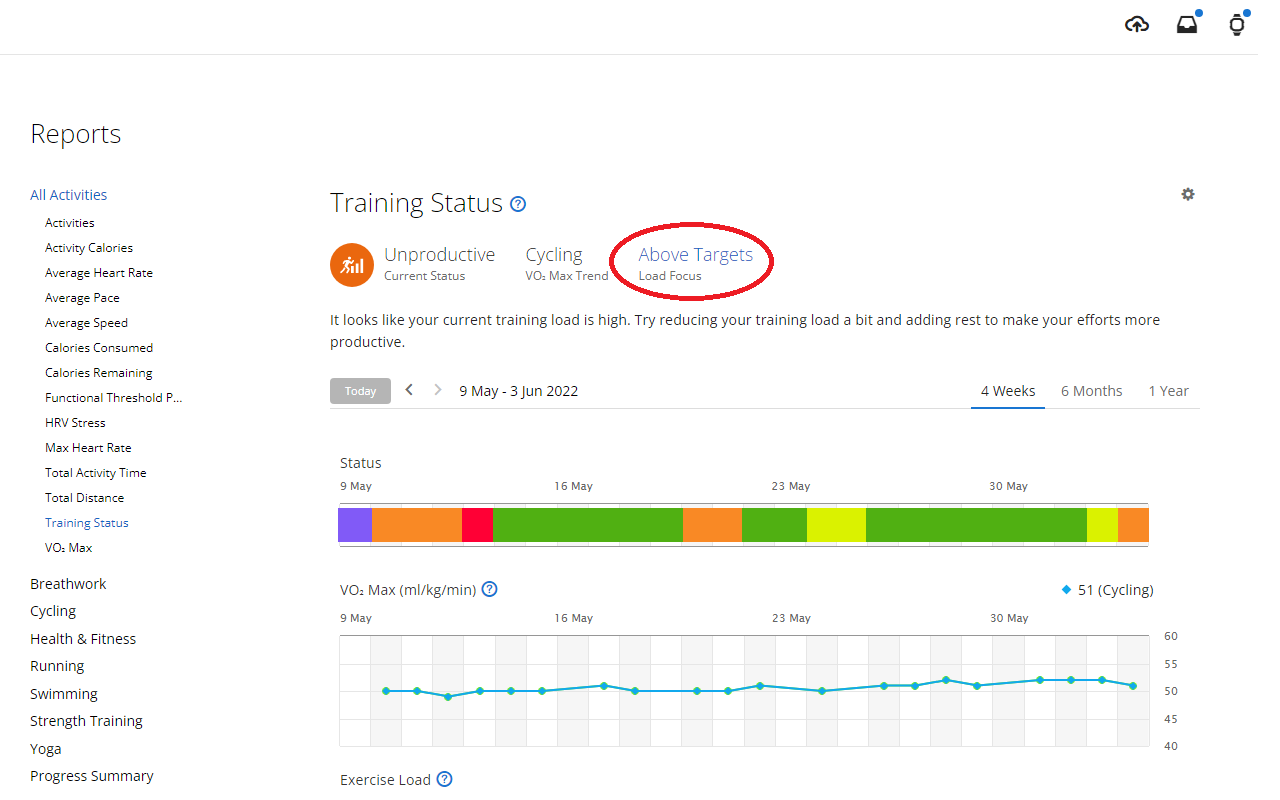Viewport: 1280px width, 800px height.
Task: Click the cloud upload icon
Action: (x=1137, y=25)
